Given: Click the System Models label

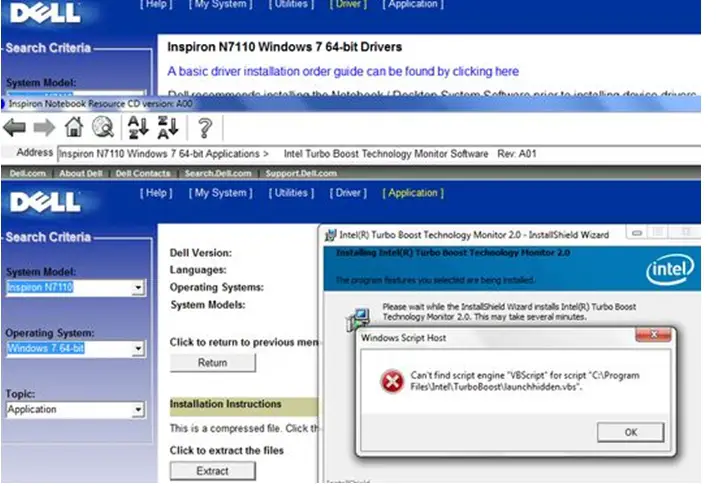Looking at the screenshot, I should 208,305.
